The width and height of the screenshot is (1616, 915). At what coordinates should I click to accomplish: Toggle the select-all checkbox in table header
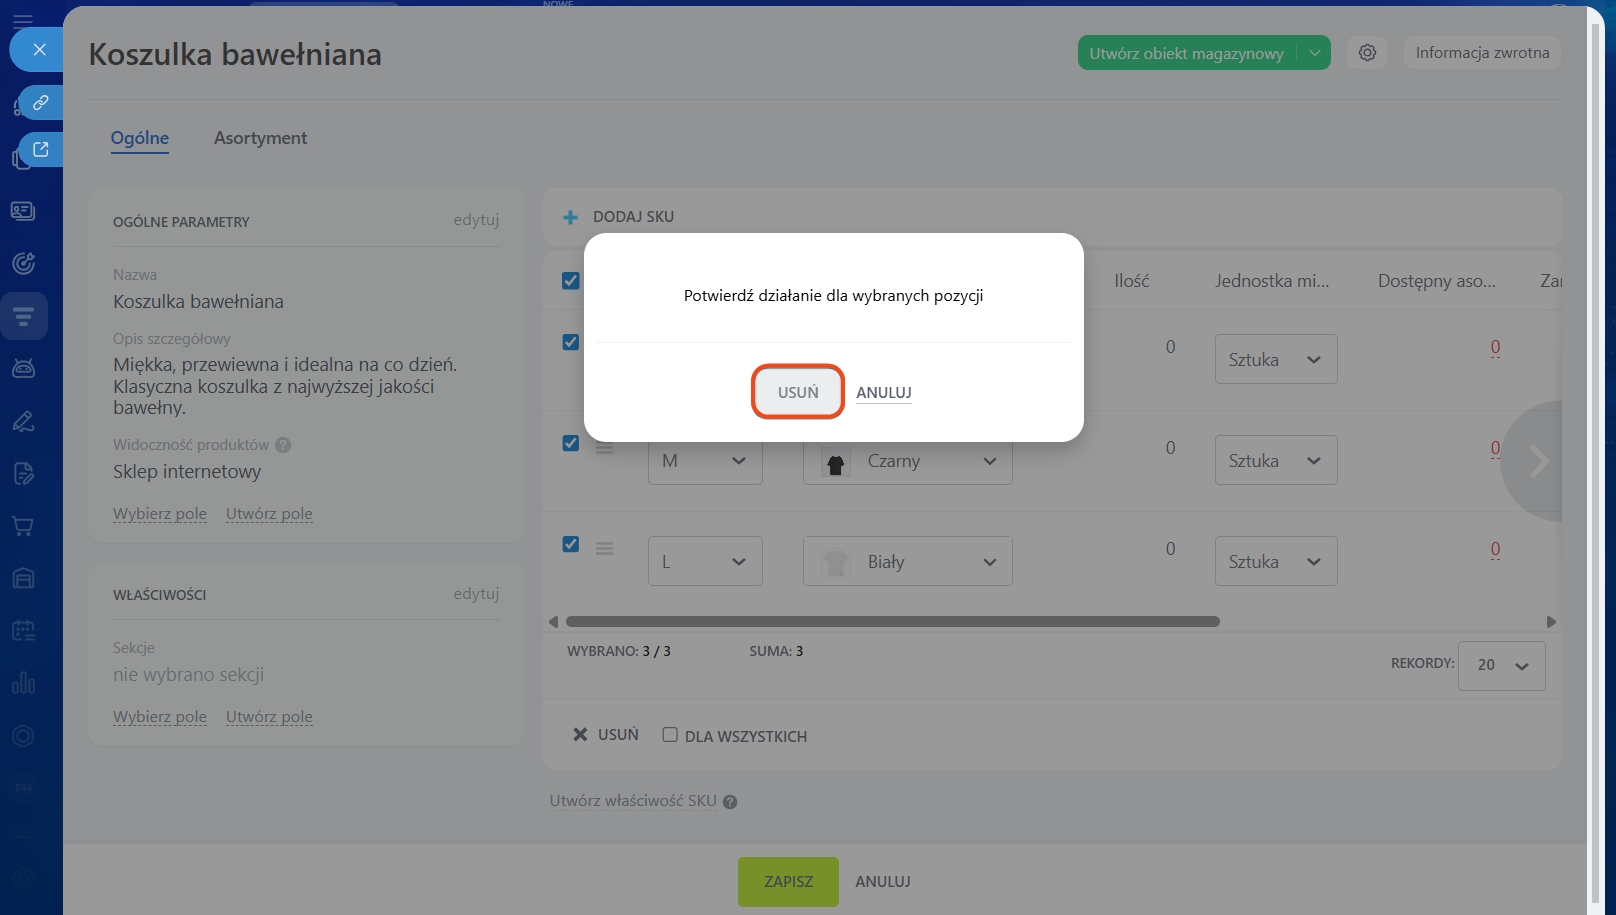[571, 281]
